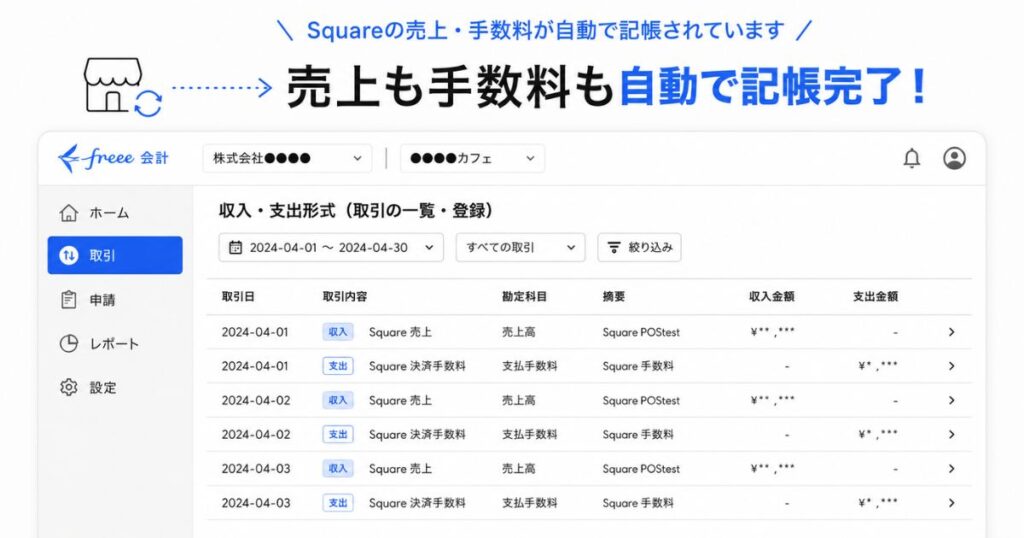Click 支出 tag on 2024-04-03 row
The width and height of the screenshot is (1024, 538).
click(338, 503)
